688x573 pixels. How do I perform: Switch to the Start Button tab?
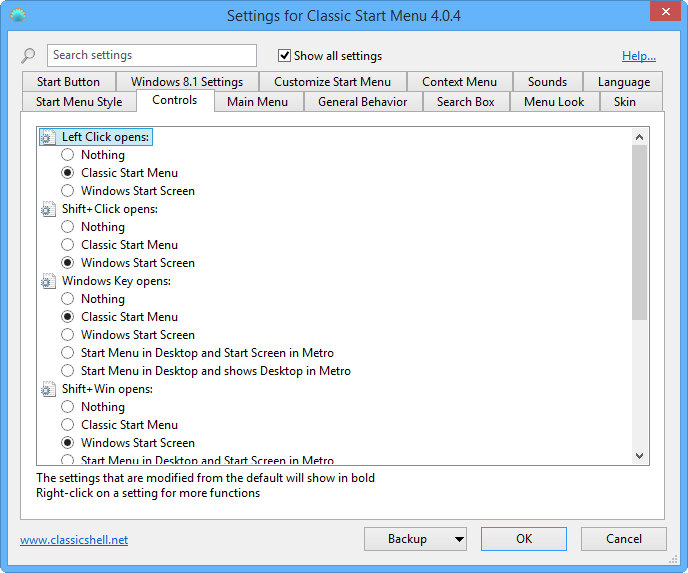[68, 82]
